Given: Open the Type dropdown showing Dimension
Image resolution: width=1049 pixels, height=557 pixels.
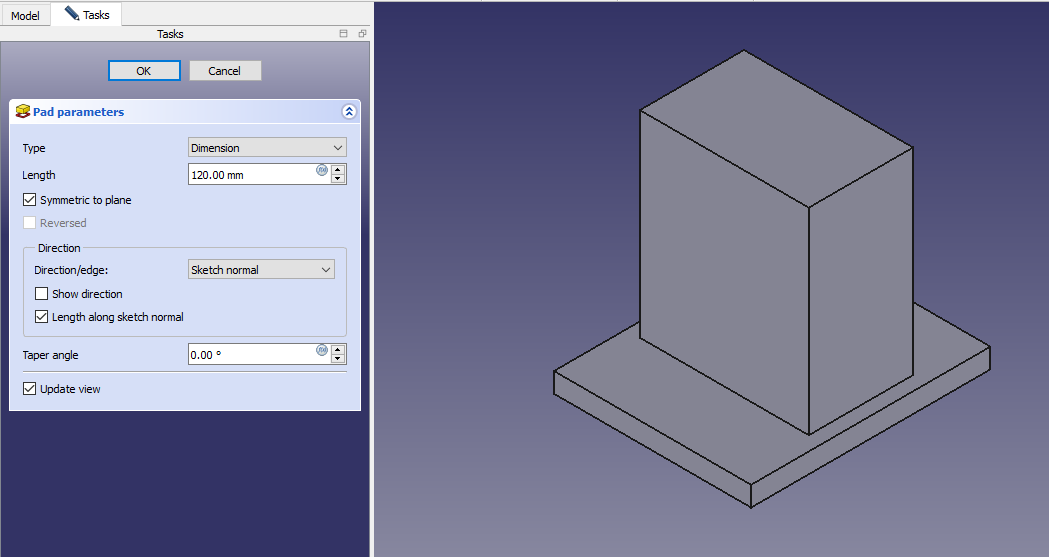Looking at the screenshot, I should [267, 148].
